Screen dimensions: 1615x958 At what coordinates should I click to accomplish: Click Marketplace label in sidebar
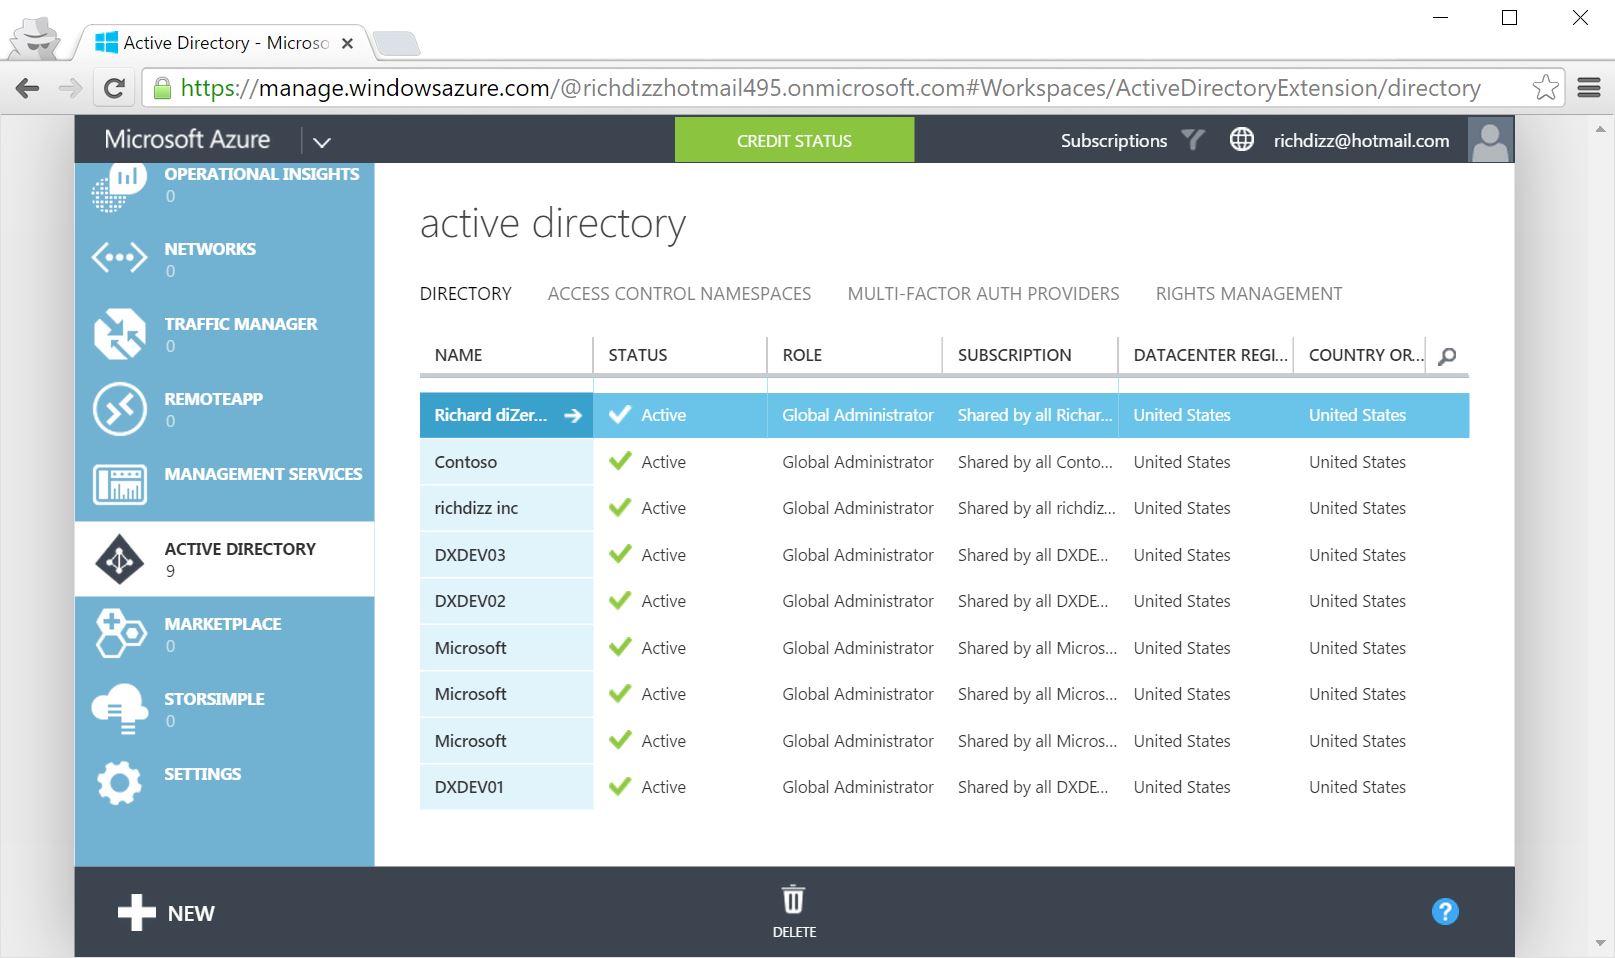pos(223,624)
